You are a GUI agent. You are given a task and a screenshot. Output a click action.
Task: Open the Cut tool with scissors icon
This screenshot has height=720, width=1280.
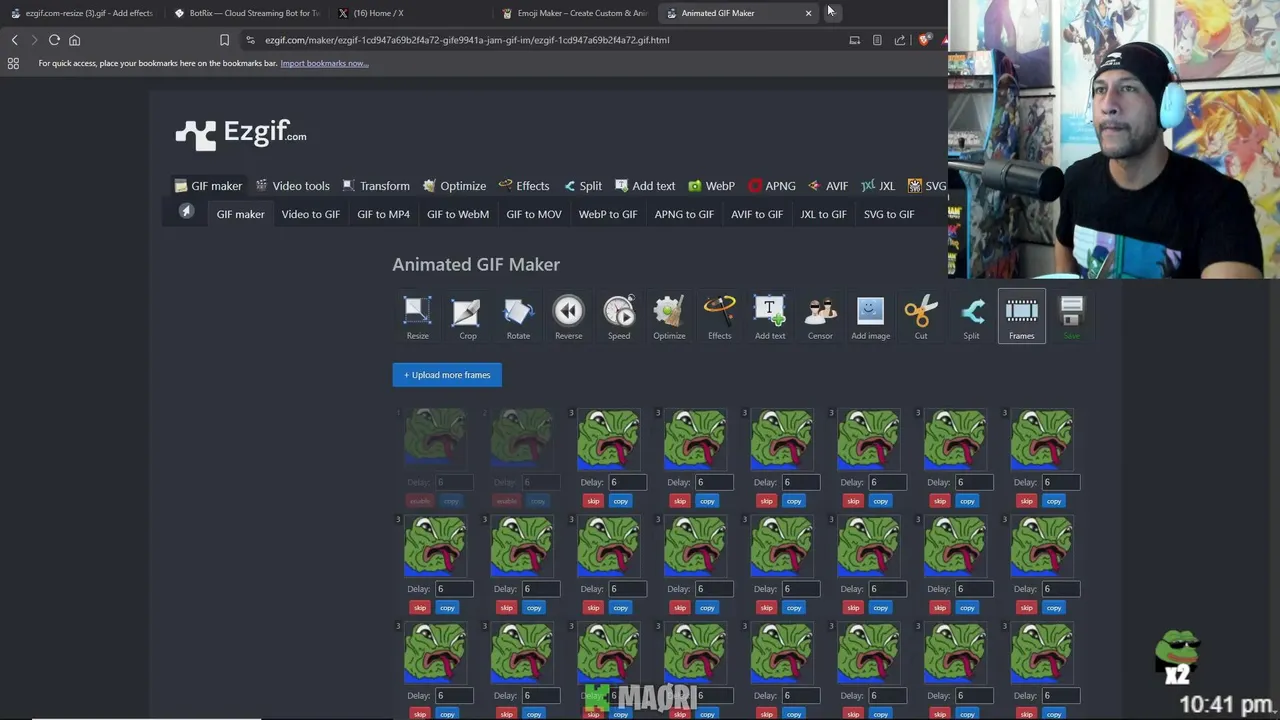tap(921, 317)
